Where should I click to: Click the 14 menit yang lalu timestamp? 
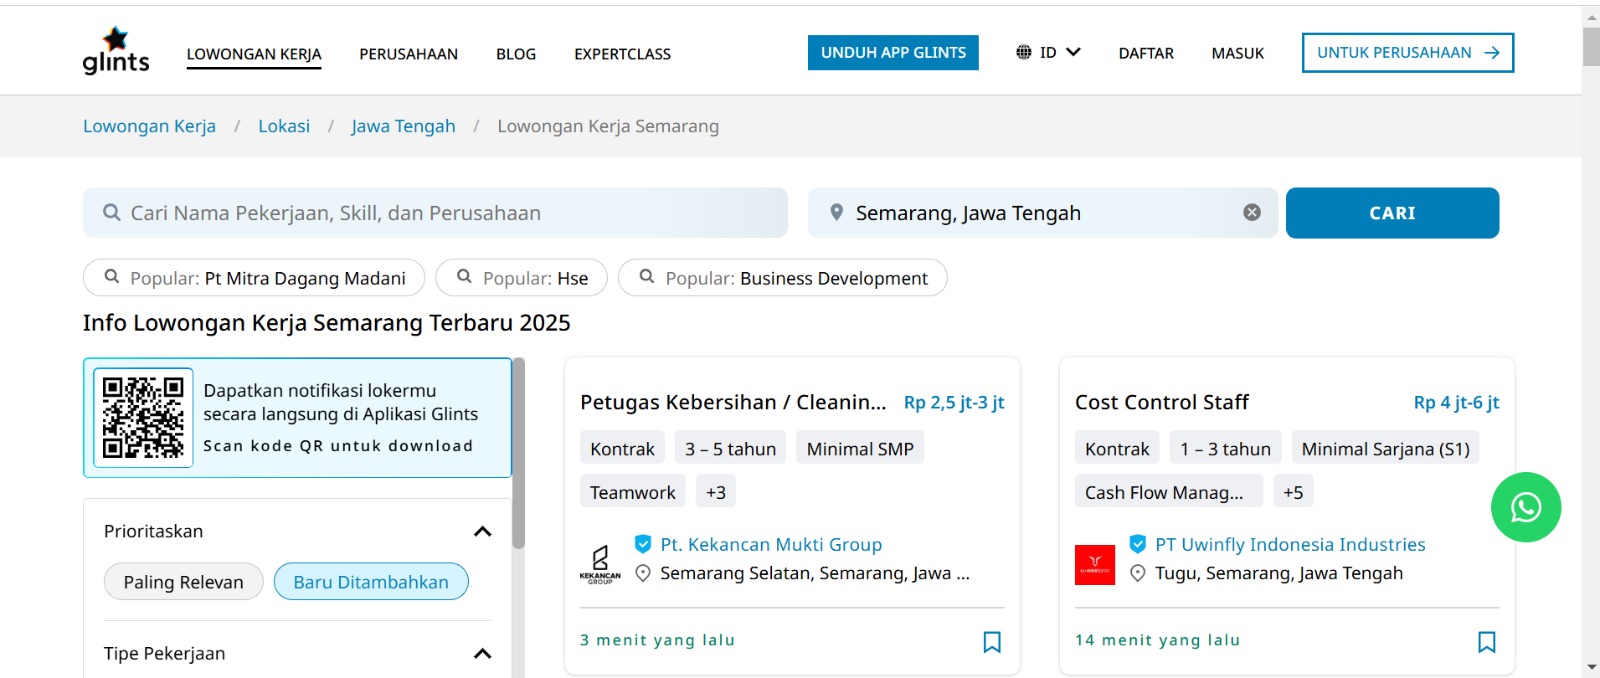(1157, 640)
